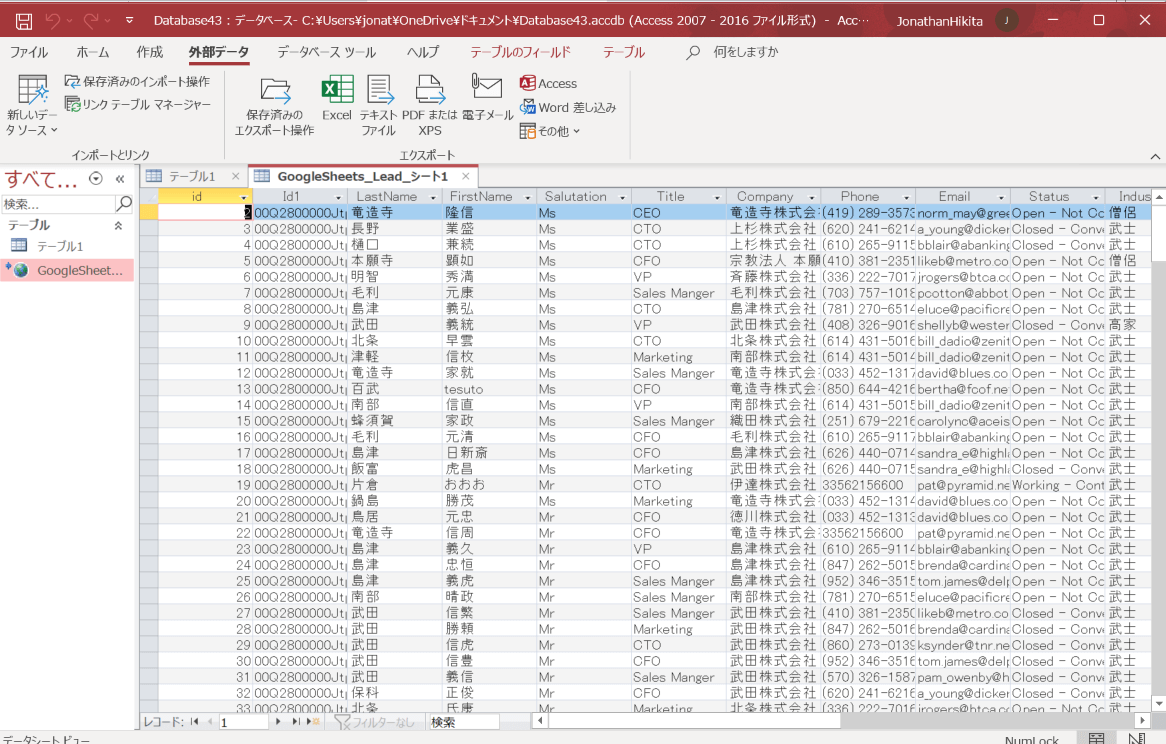1166x744 pixels.
Task: Select GoogleSheet linked table in navigation
Action: pos(68,271)
